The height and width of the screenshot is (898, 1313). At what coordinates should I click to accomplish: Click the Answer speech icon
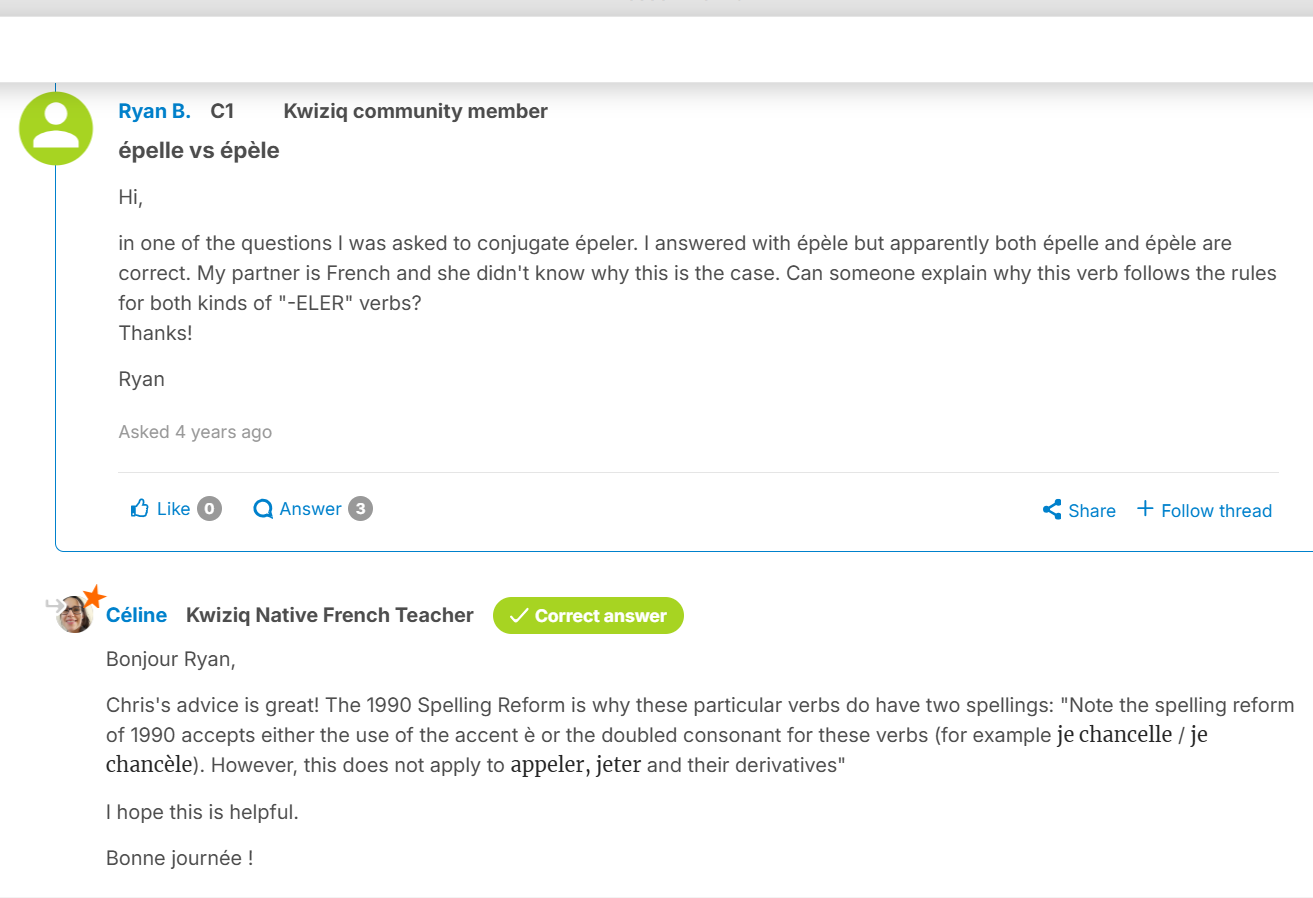pyautogui.click(x=263, y=508)
